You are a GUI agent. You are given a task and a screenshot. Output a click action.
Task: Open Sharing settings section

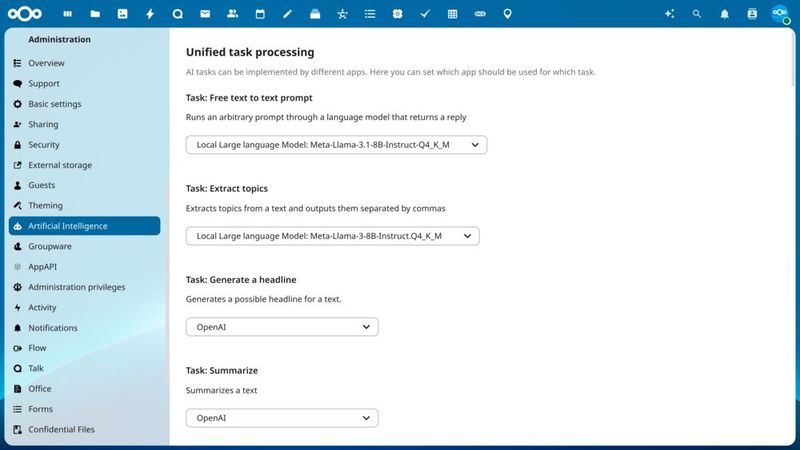(x=84, y=124)
